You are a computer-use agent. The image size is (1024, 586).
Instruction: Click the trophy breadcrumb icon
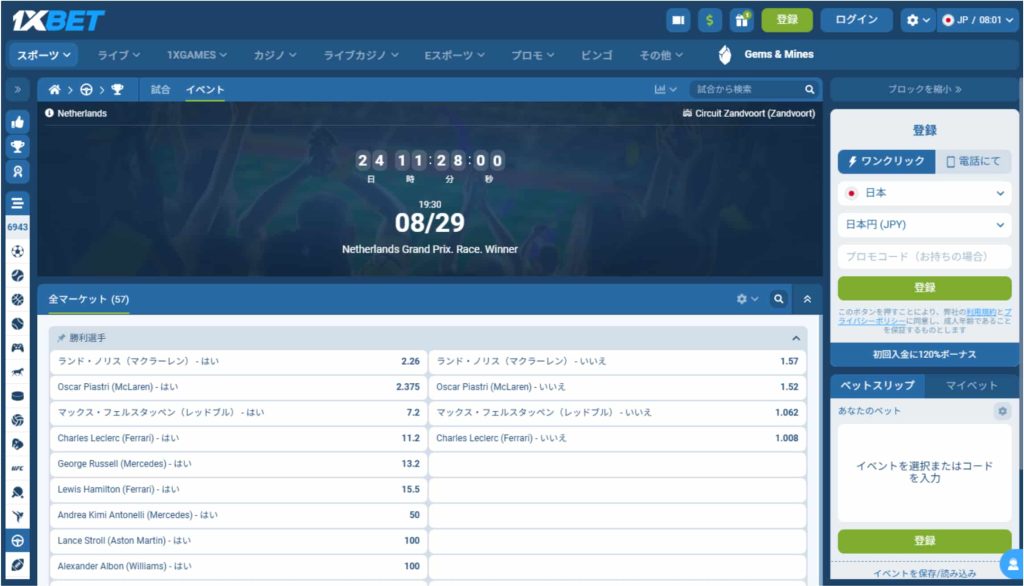click(x=118, y=90)
